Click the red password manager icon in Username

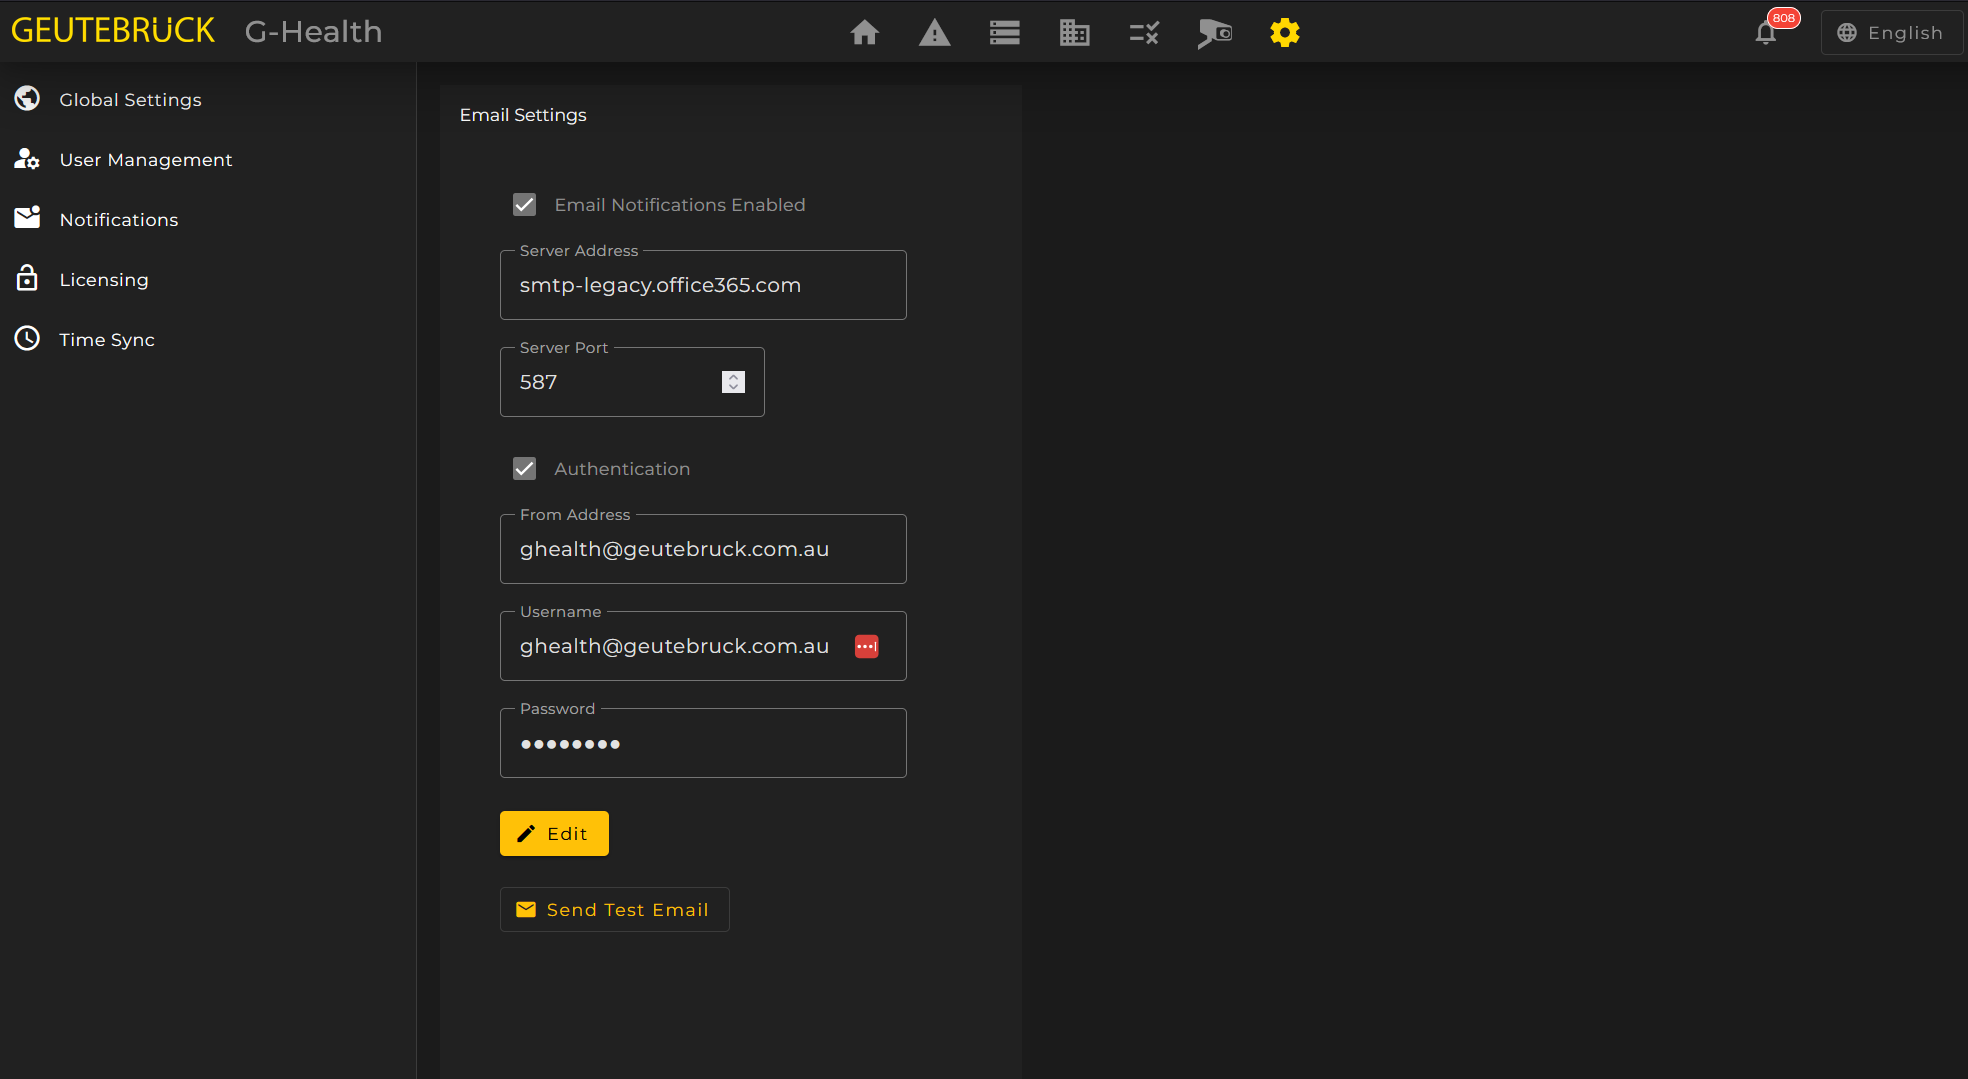pos(866,647)
